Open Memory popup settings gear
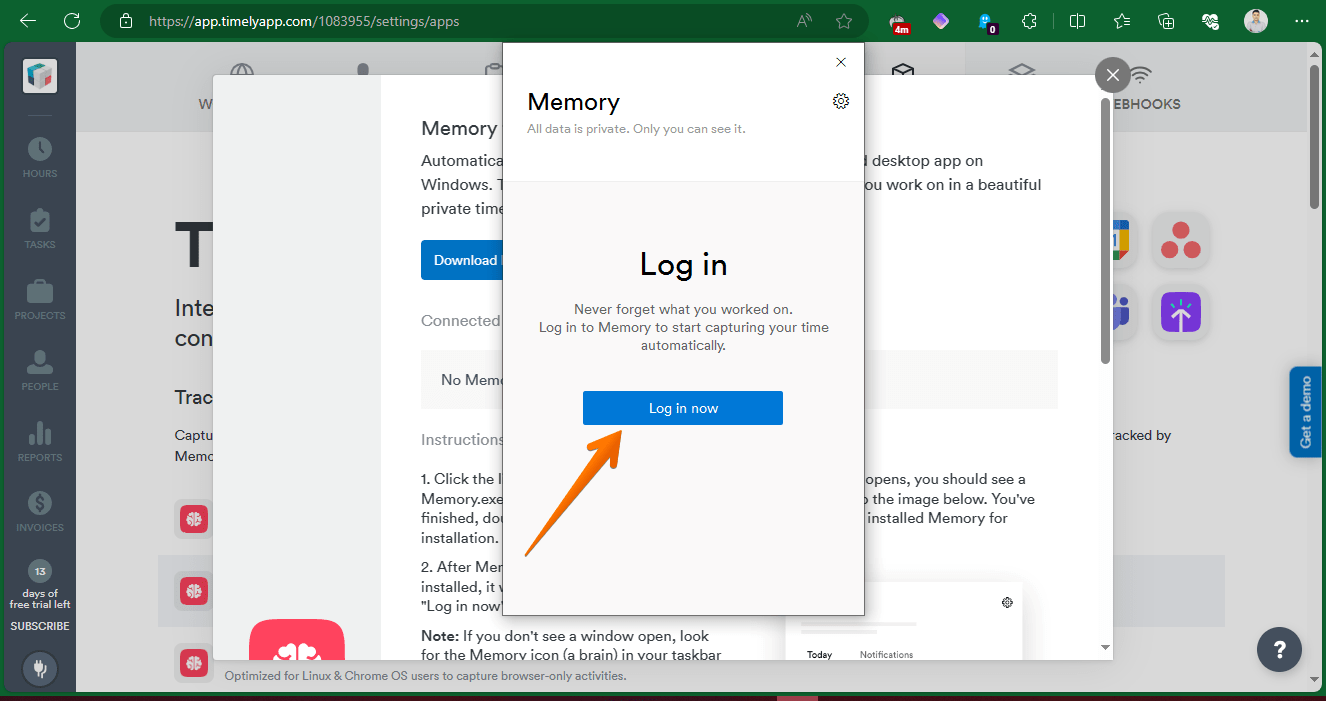Image resolution: width=1326 pixels, height=701 pixels. coord(841,101)
